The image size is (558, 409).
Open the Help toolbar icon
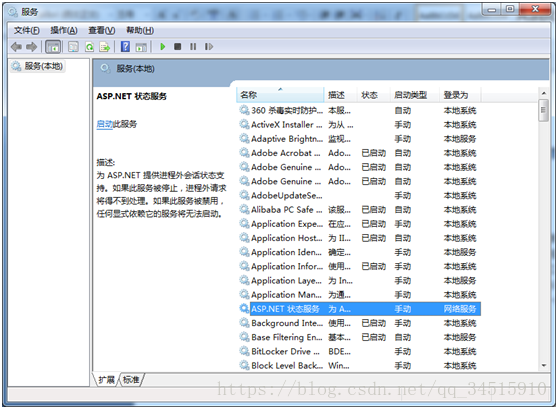[x=125, y=47]
